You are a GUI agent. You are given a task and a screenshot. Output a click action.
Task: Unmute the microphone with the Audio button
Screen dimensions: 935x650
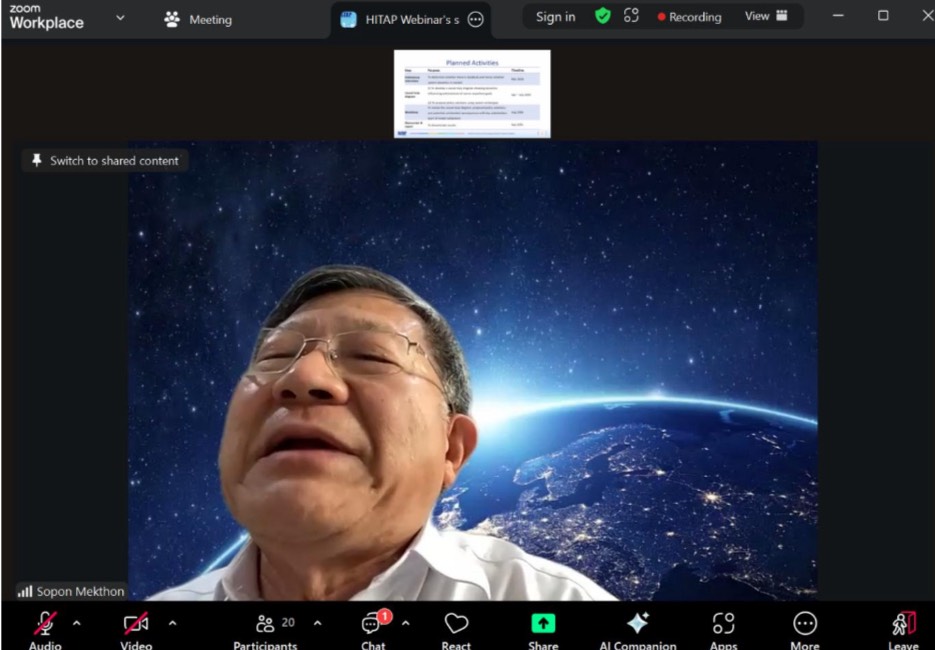(45, 625)
